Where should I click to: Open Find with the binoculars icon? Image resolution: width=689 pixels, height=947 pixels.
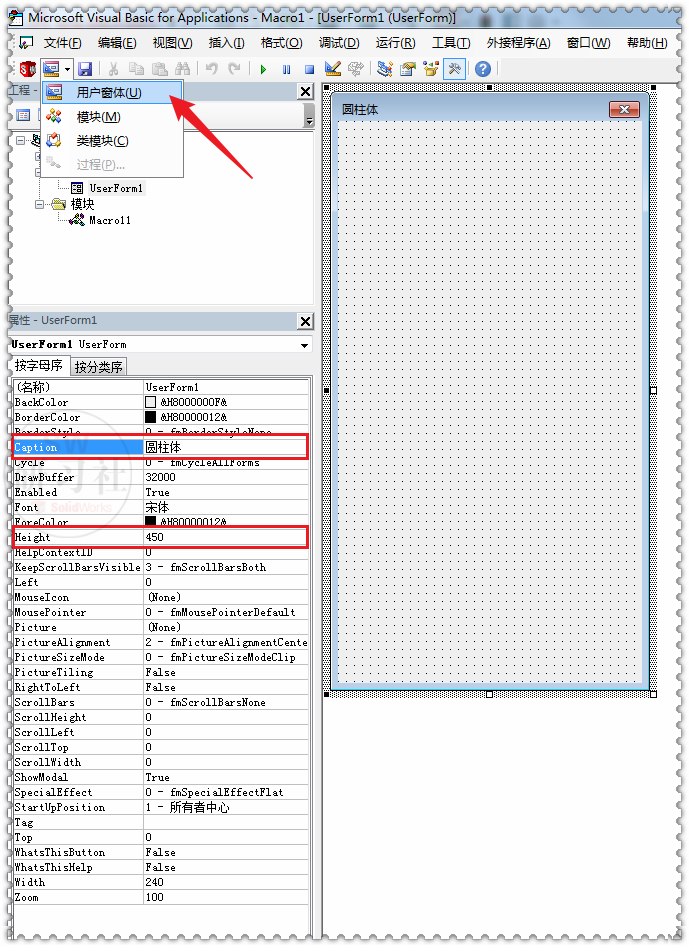point(182,69)
